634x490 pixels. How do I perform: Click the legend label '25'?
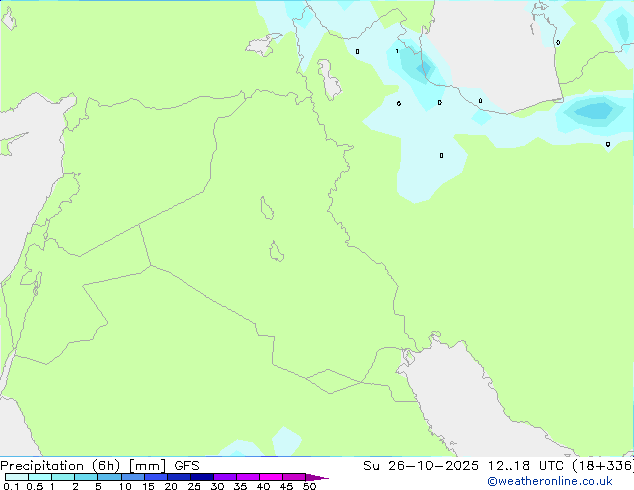click(194, 486)
